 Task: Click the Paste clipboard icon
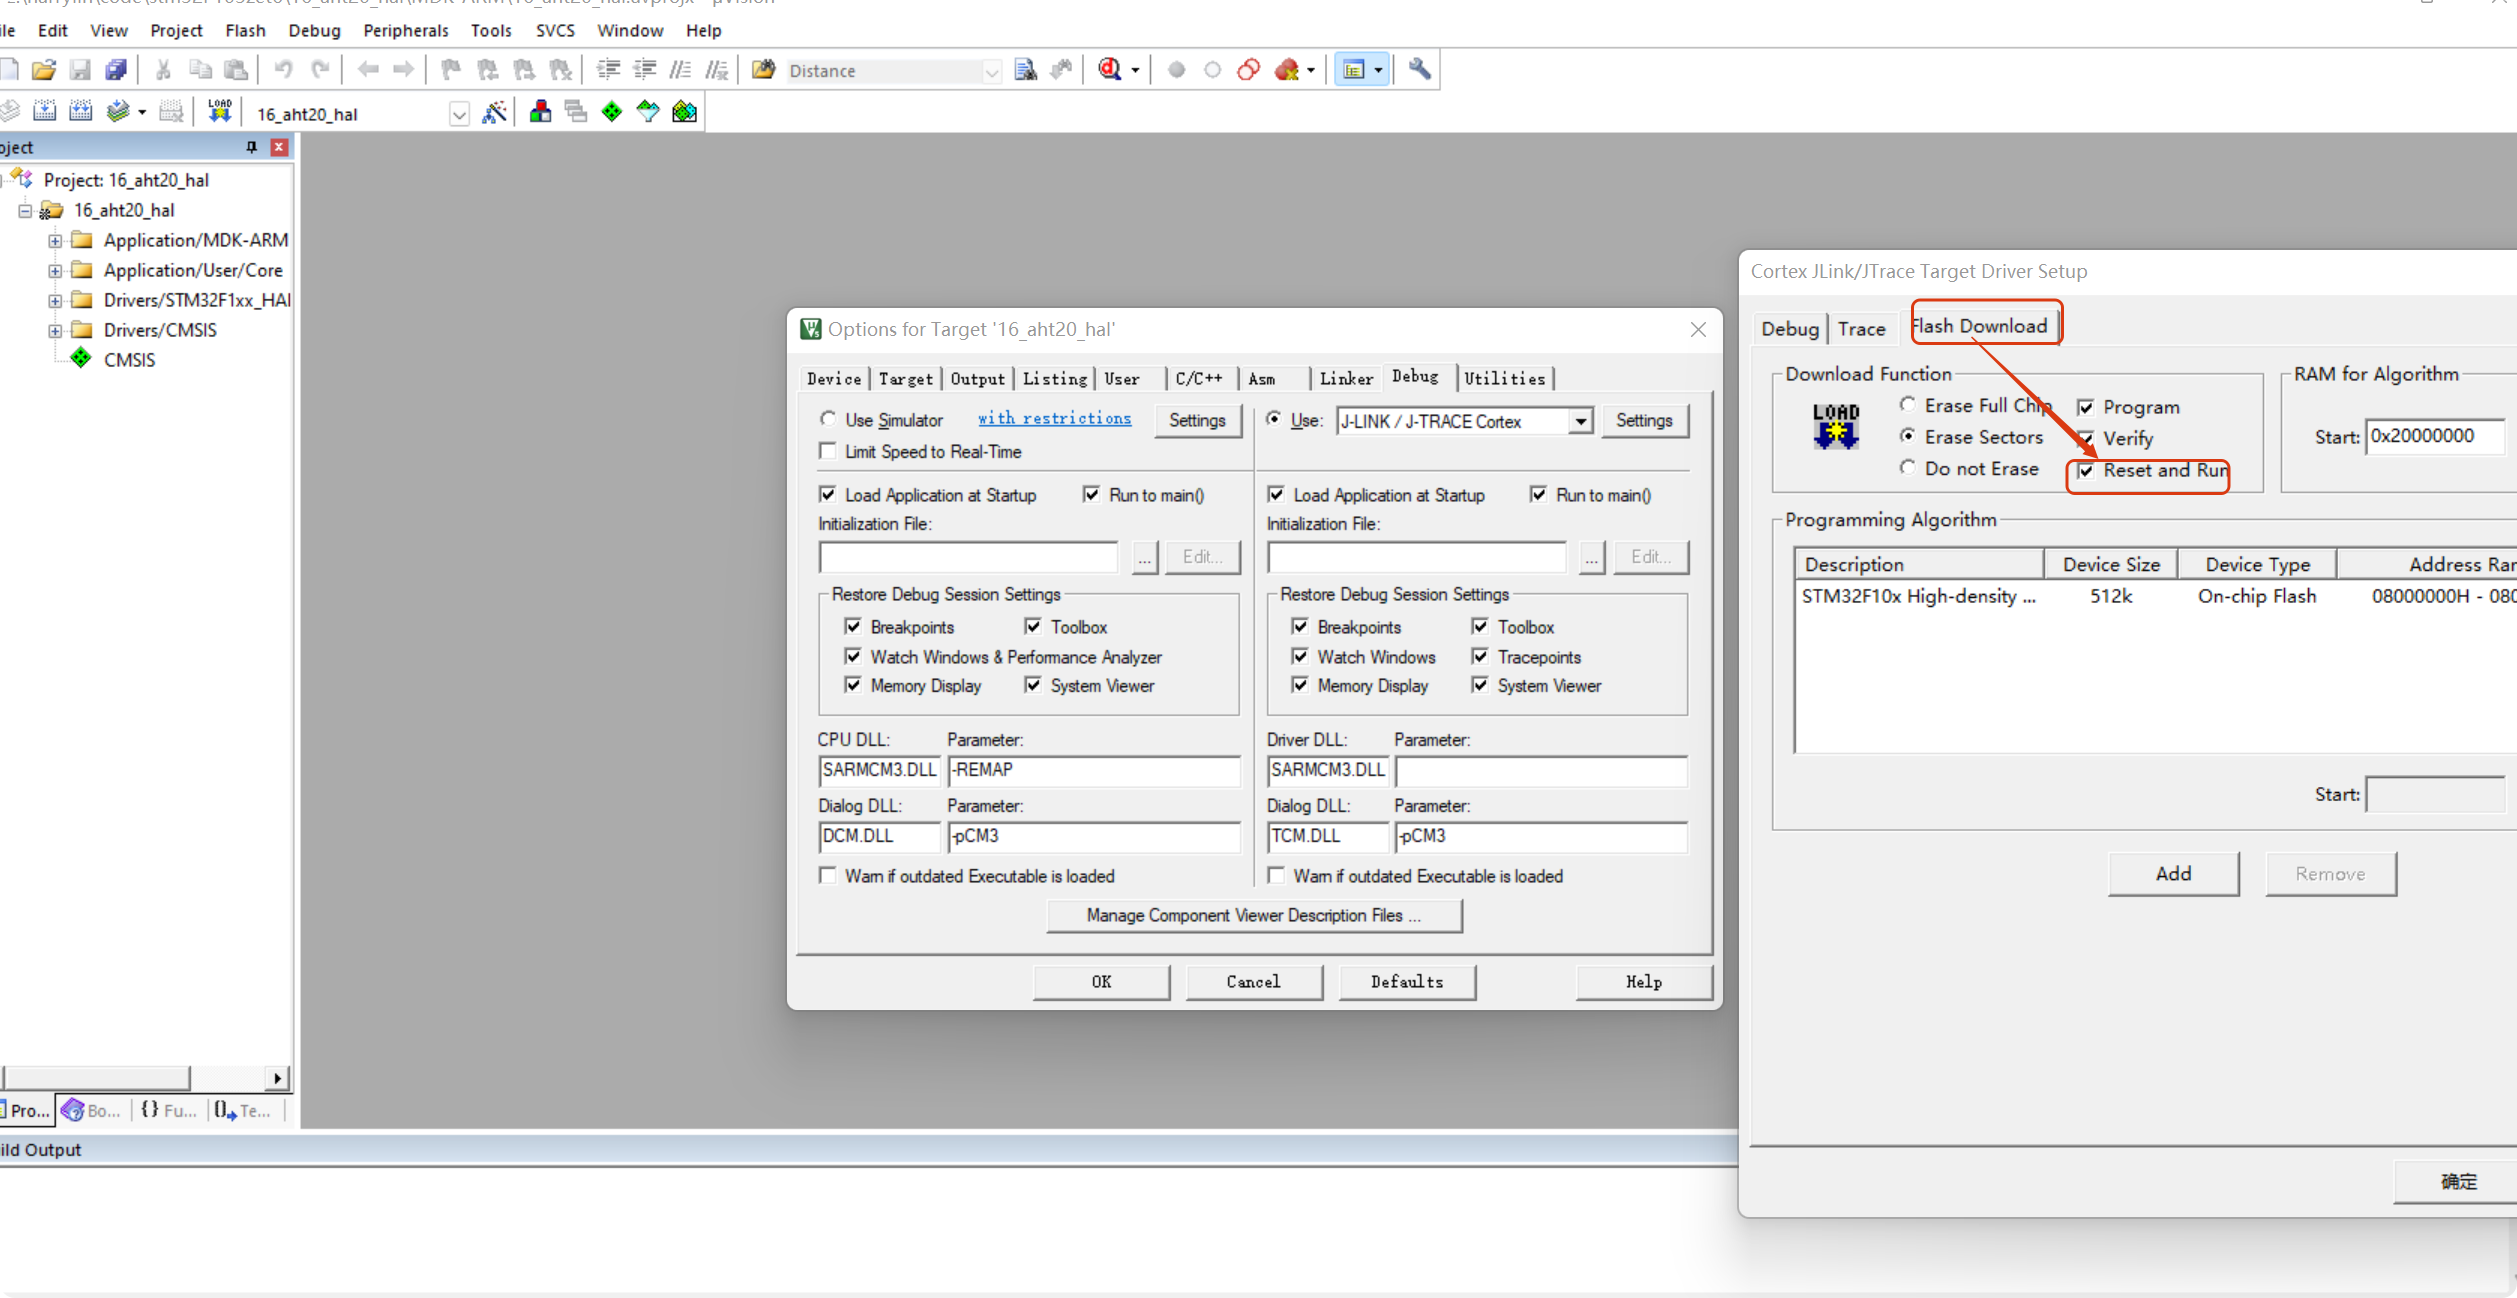tap(236, 70)
